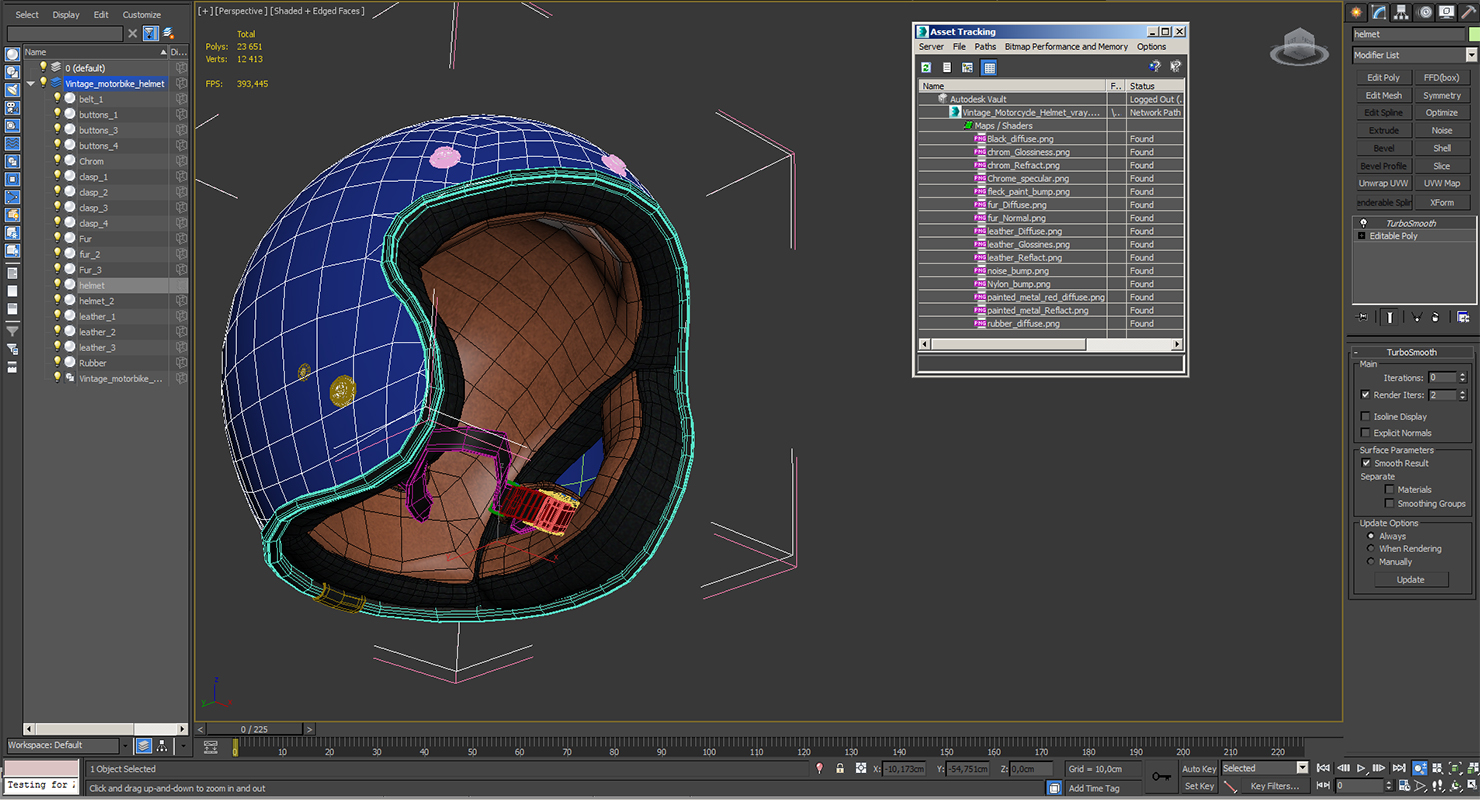Click make unique modifier icon

coord(1417,317)
